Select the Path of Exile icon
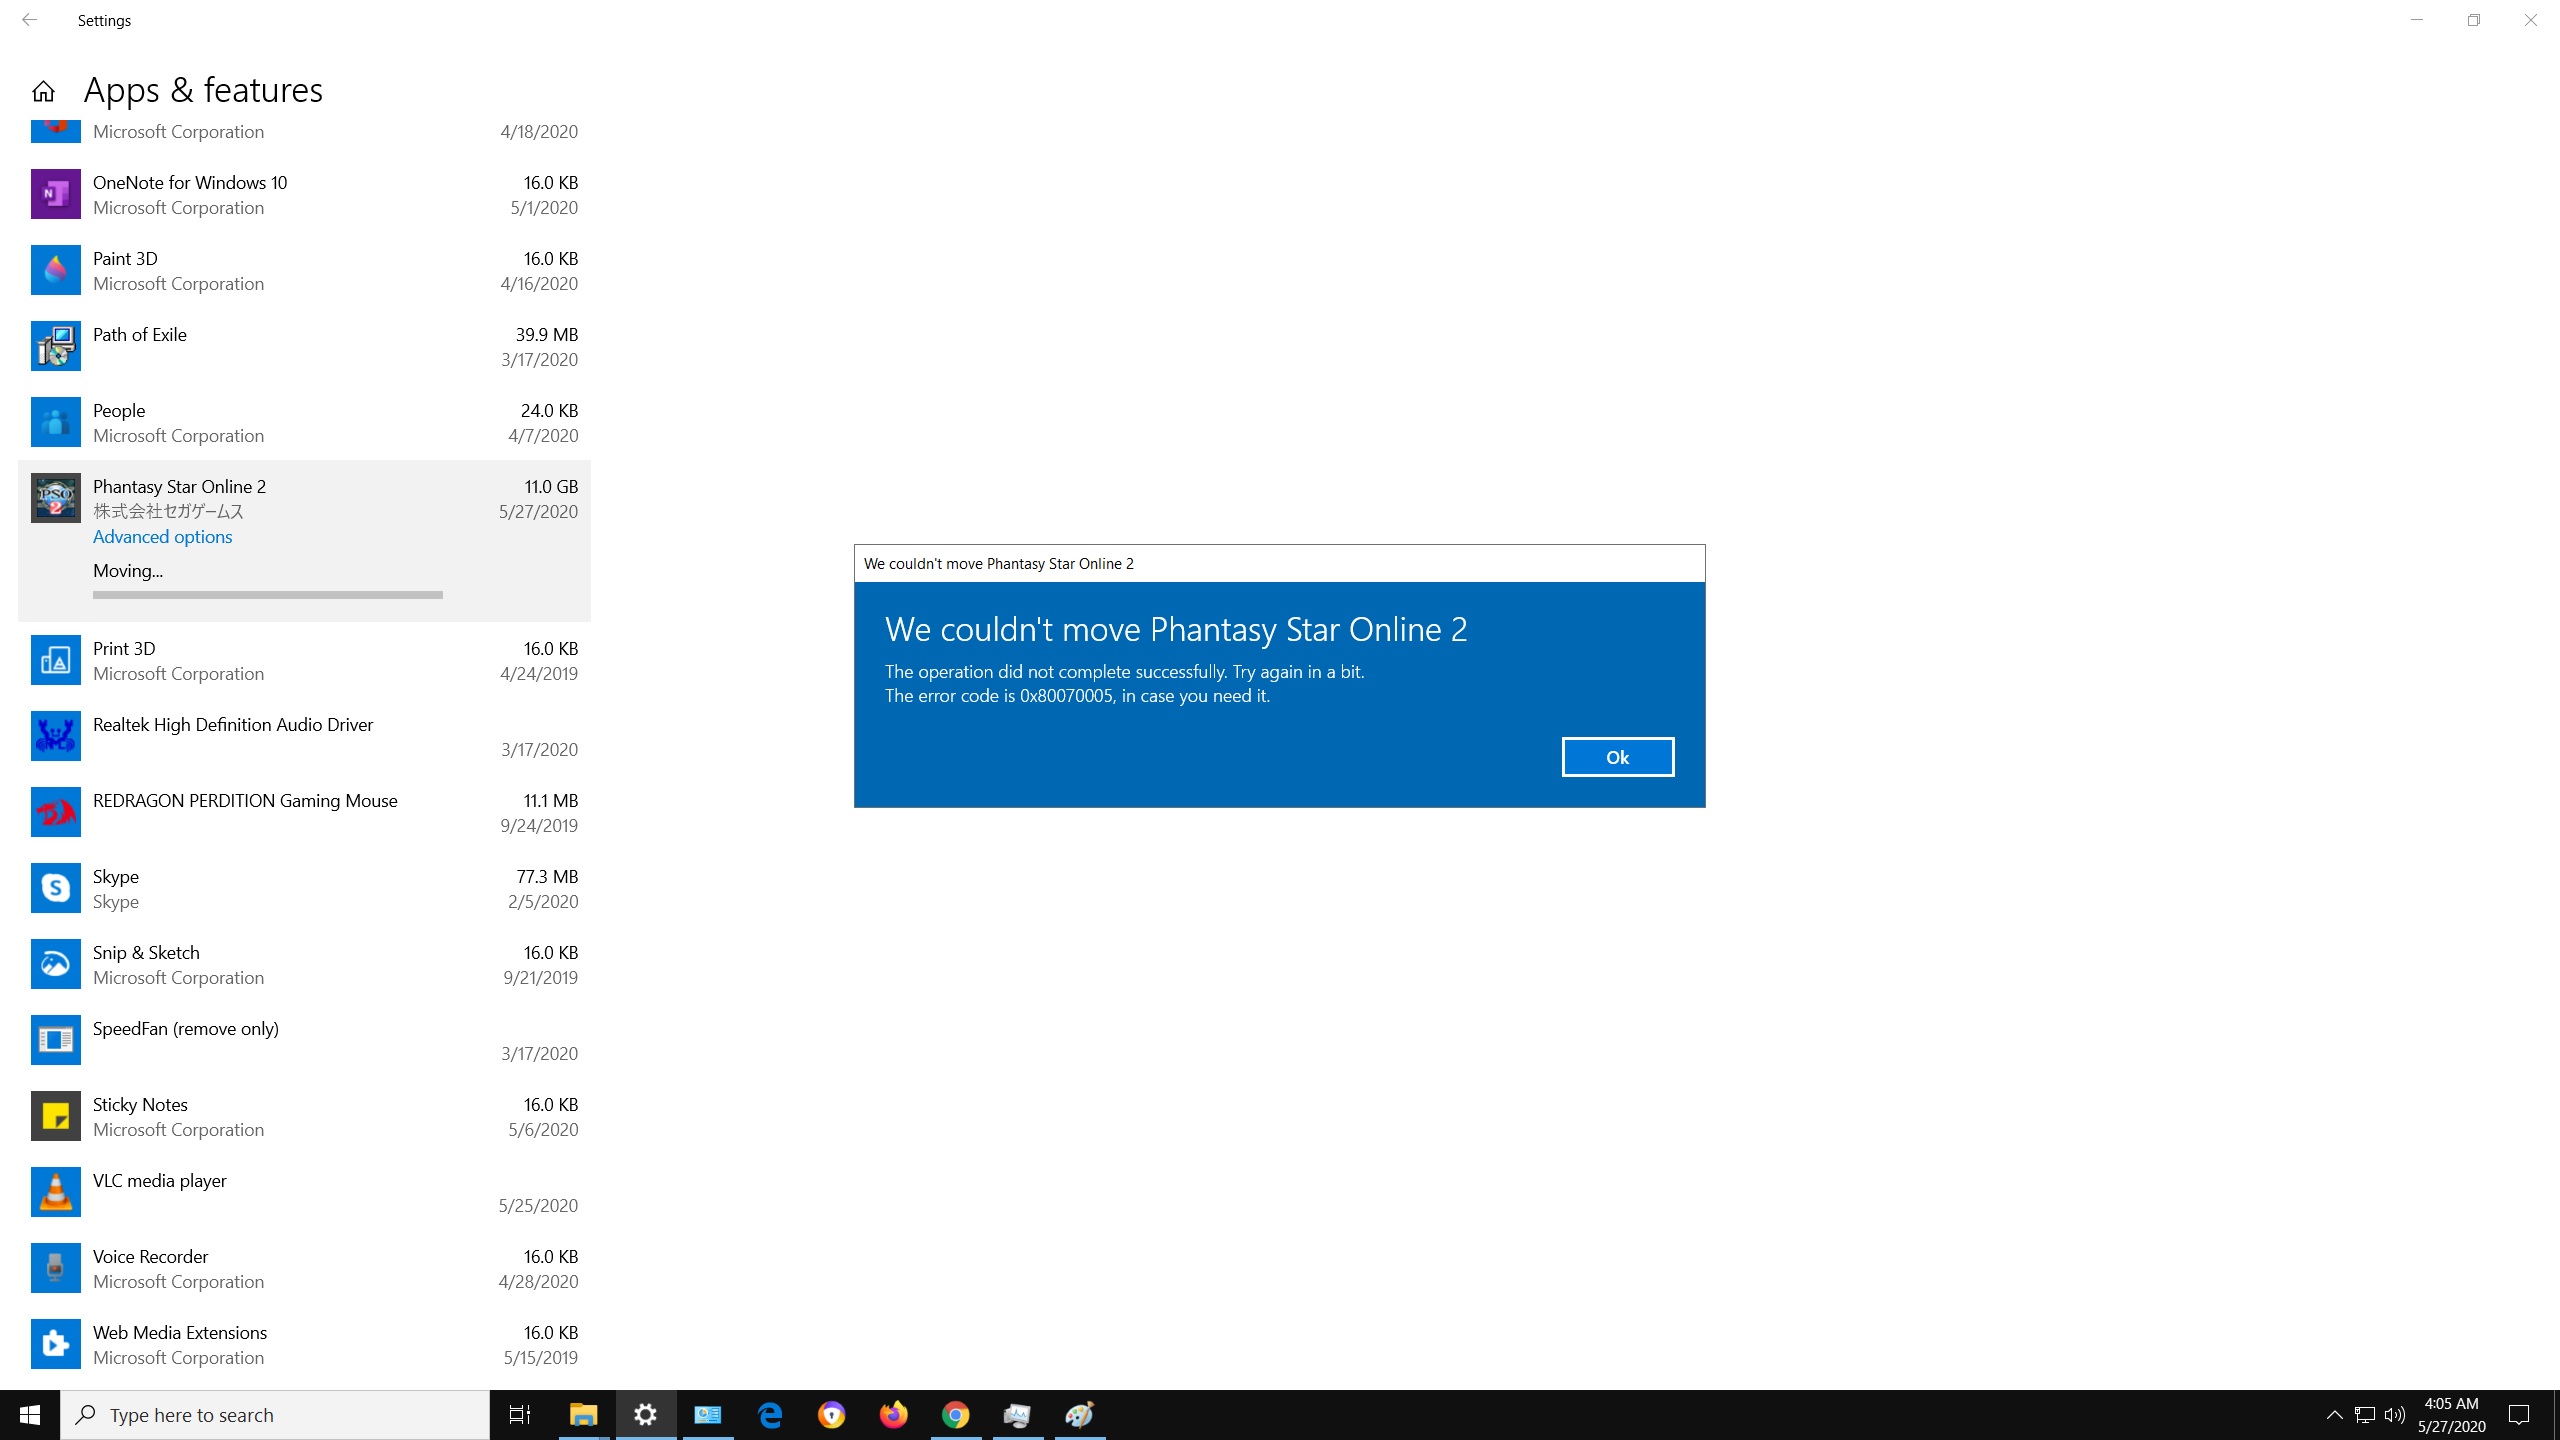This screenshot has width=2560, height=1440. coord(56,346)
